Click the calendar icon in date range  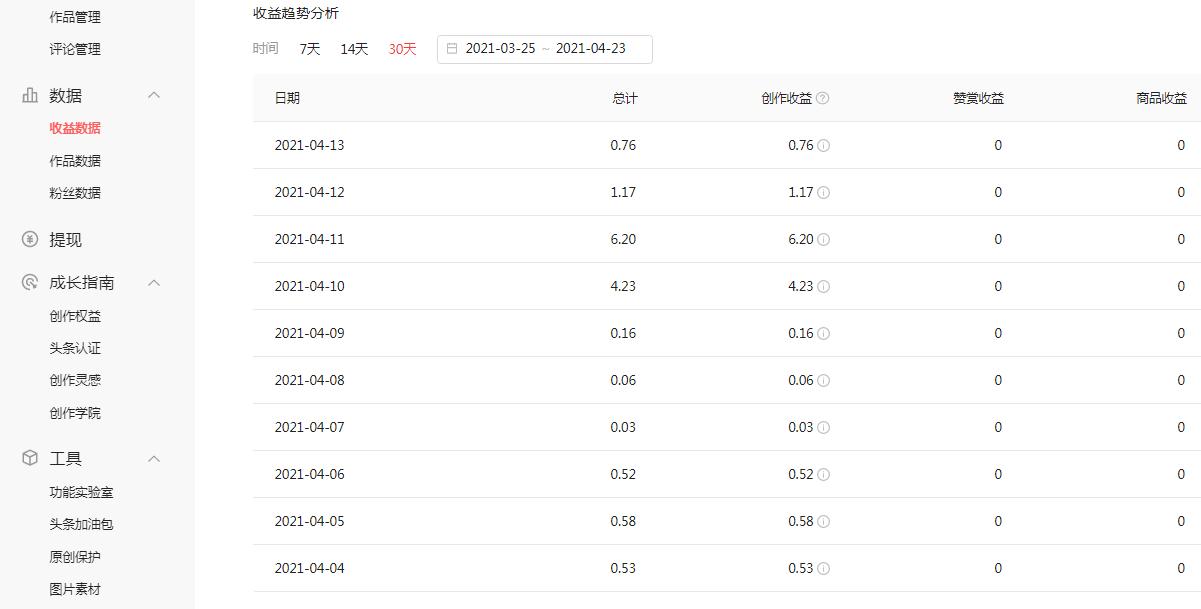pos(452,49)
